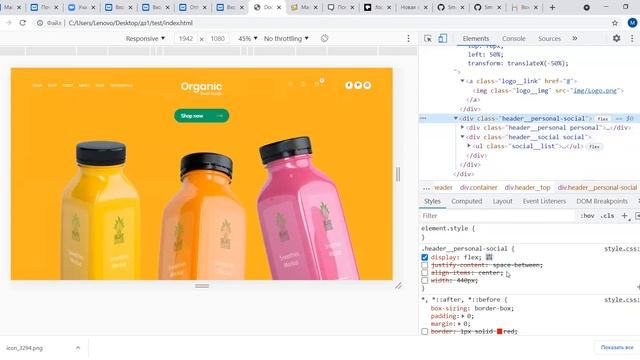View site information icon next to address
This screenshot has width=640, height=360.
40,23
